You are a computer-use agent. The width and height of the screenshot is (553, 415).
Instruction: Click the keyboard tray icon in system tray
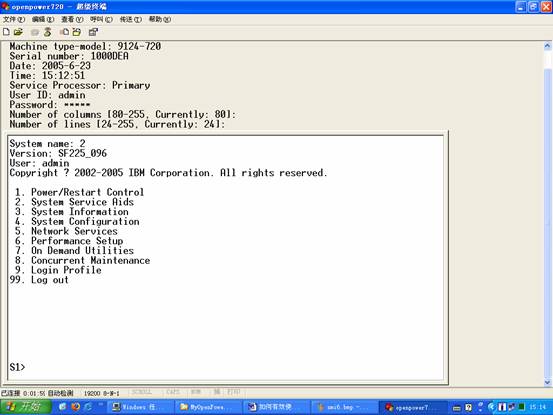(x=457, y=408)
